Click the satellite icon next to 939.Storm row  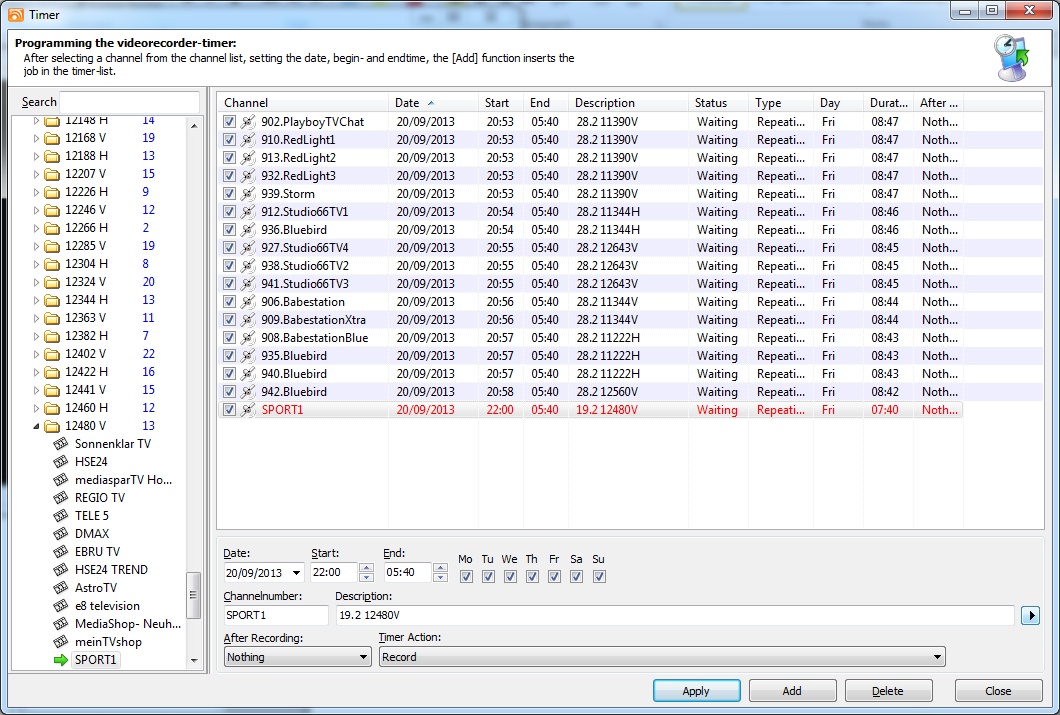tap(248, 194)
